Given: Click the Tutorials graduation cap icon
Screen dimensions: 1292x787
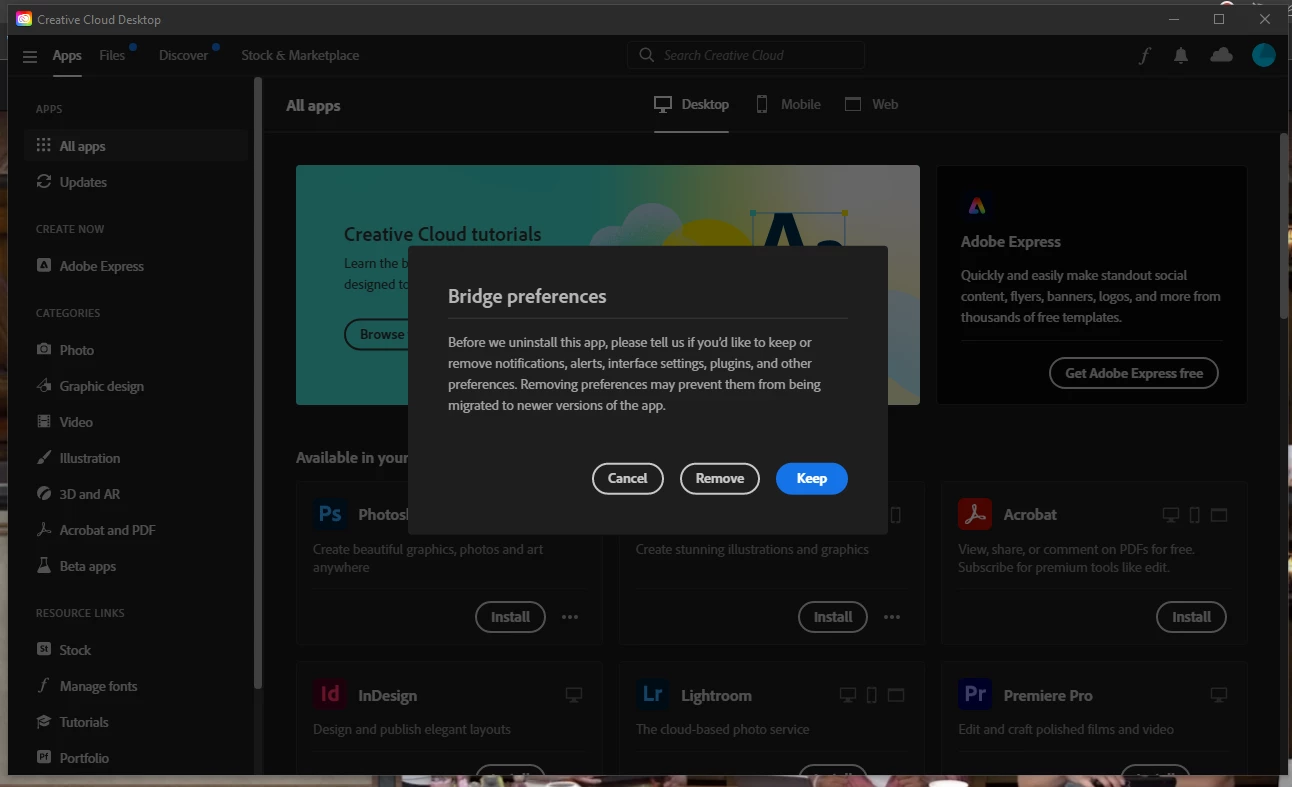Looking at the screenshot, I should (x=43, y=721).
